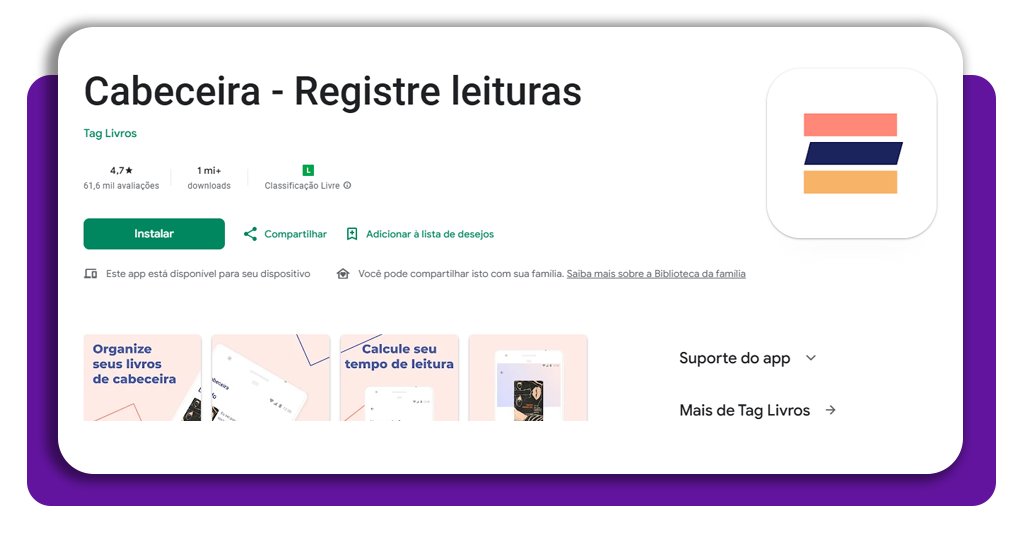Open the screenshot showing a tilted phone
The height and width of the screenshot is (536, 1024).
click(270, 377)
